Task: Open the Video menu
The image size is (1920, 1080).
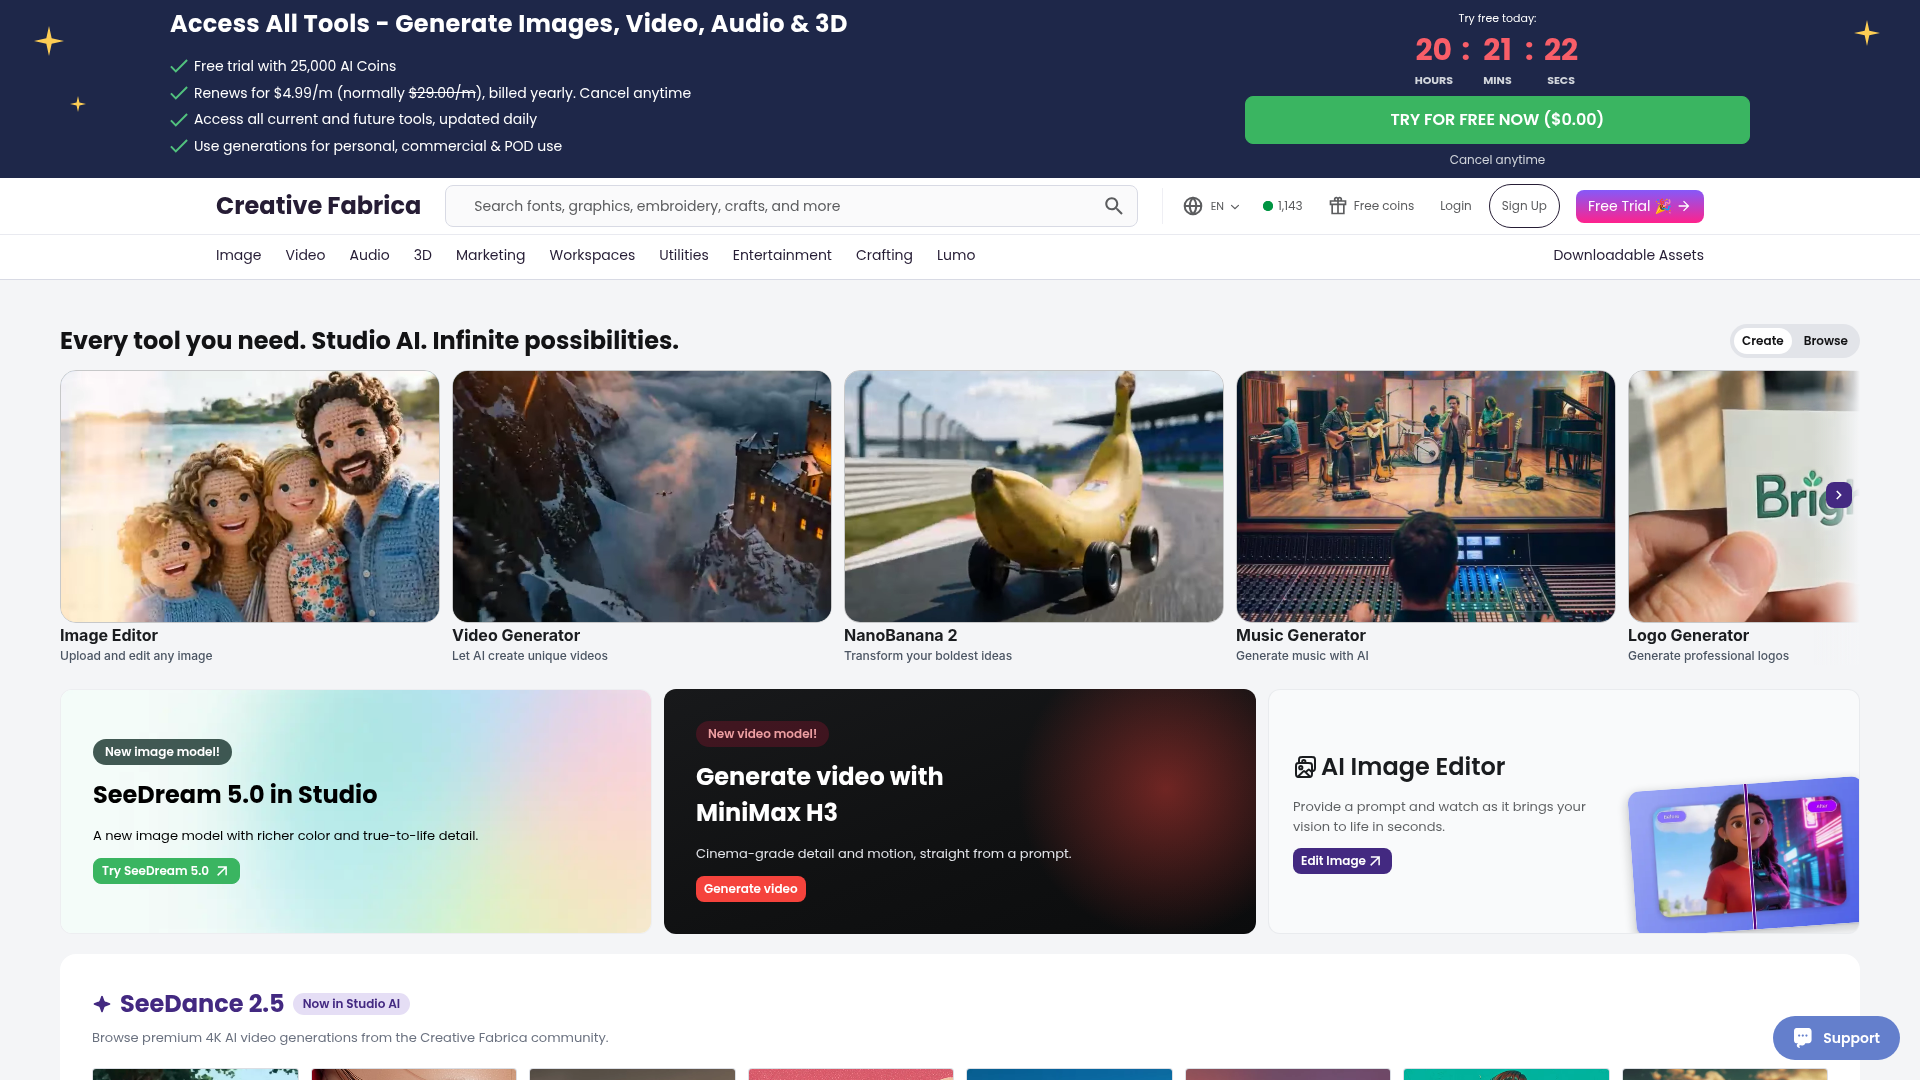Action: tap(305, 255)
